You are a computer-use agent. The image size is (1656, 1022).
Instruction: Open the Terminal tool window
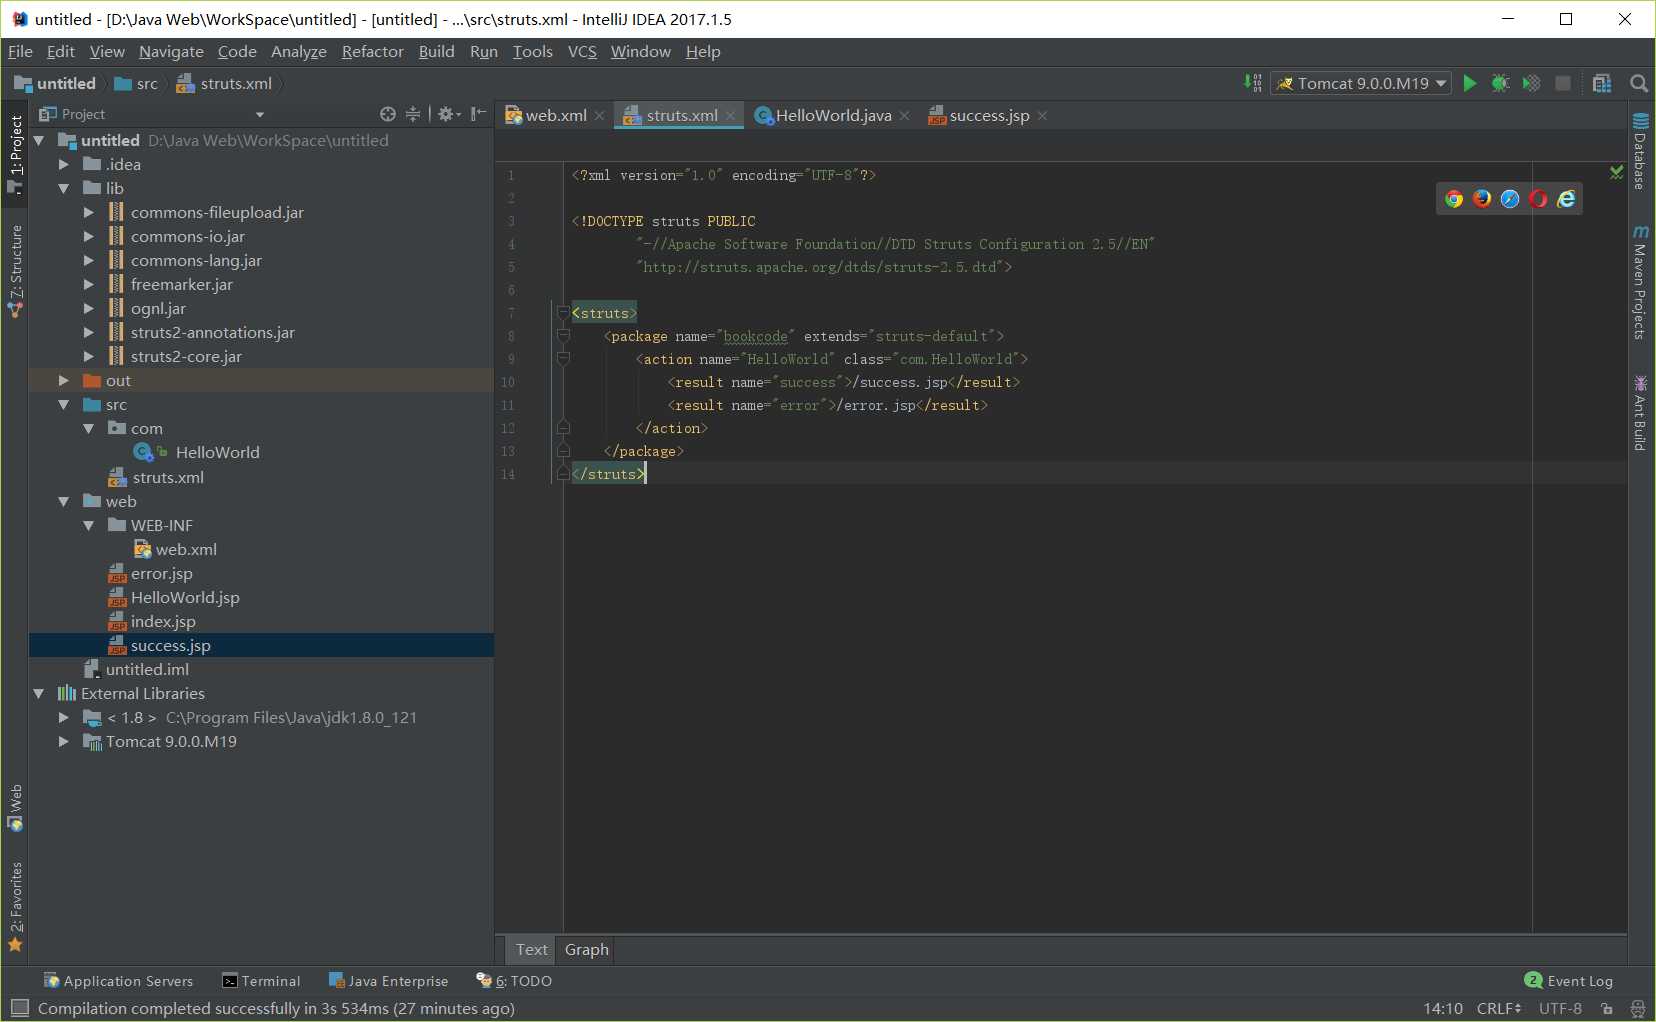click(x=261, y=981)
